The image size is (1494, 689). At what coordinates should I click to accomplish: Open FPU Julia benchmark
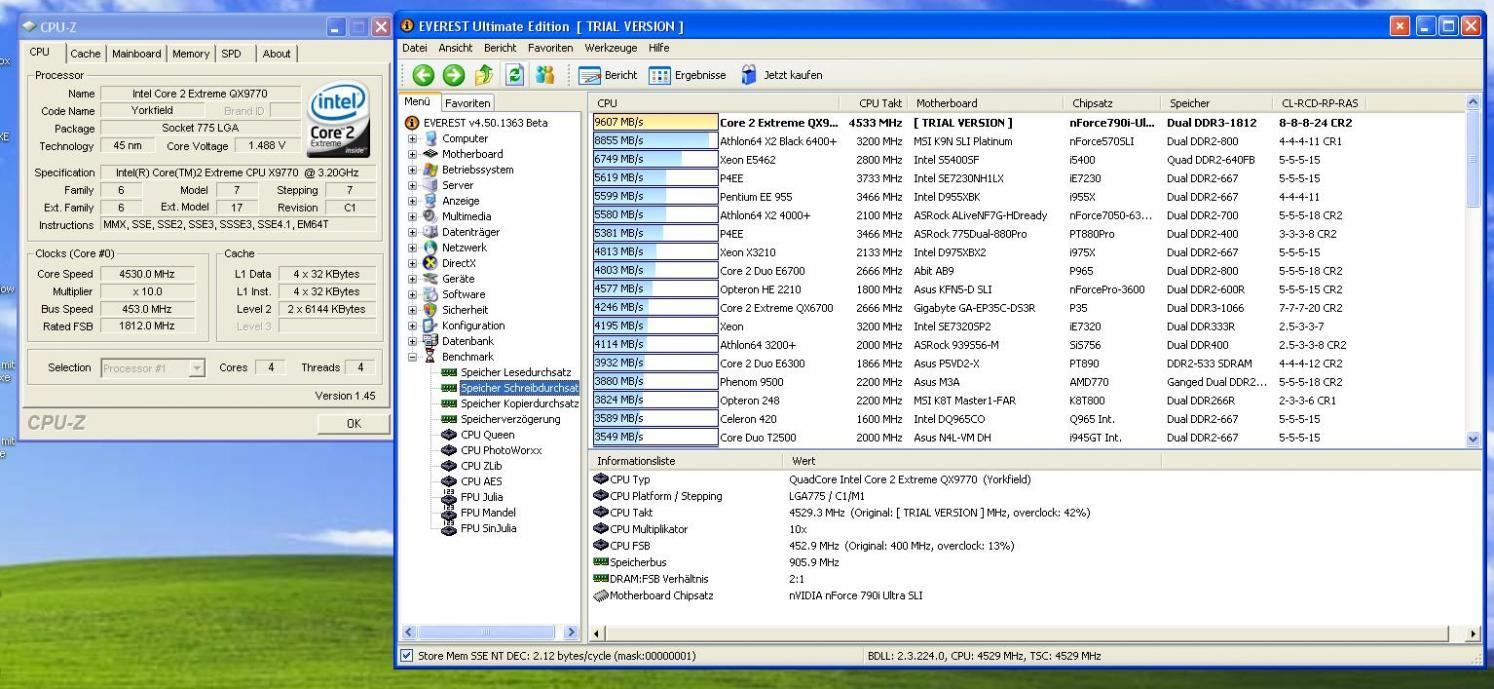(481, 497)
